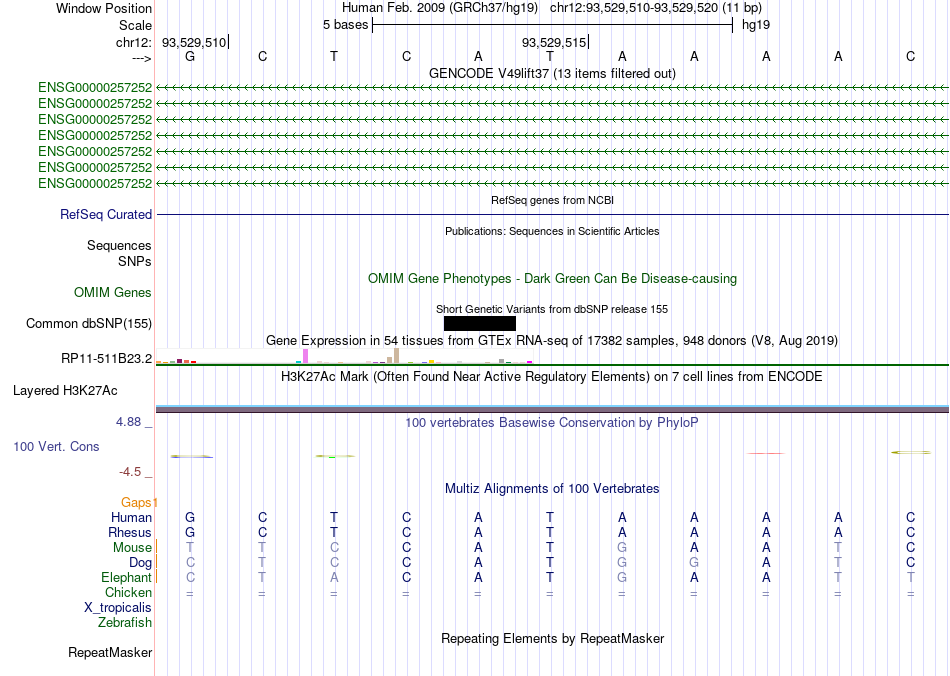Click the Window Position label
Screen dimensions: 950x676
click(104, 8)
